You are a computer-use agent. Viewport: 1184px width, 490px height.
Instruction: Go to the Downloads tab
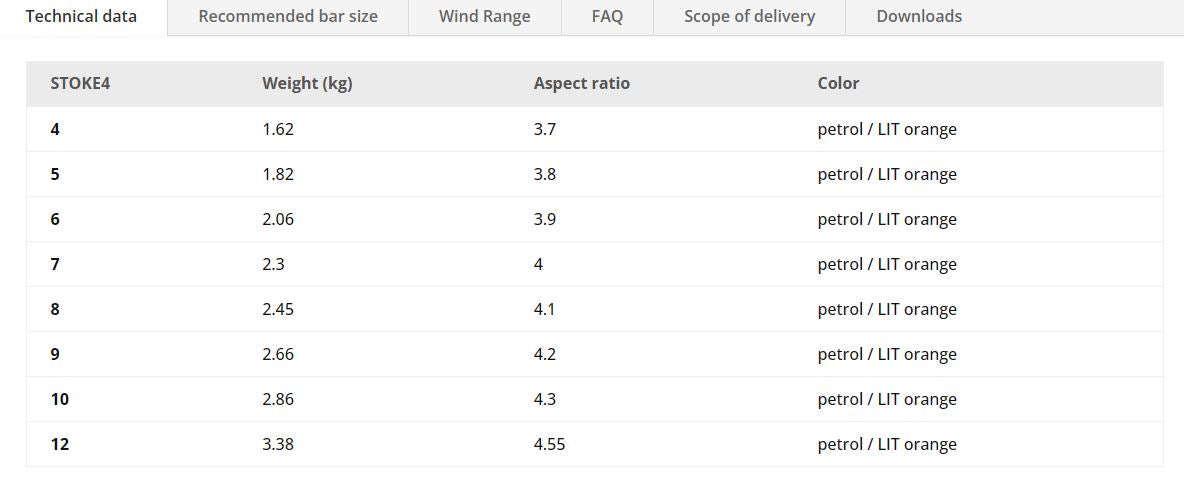pyautogui.click(x=919, y=16)
